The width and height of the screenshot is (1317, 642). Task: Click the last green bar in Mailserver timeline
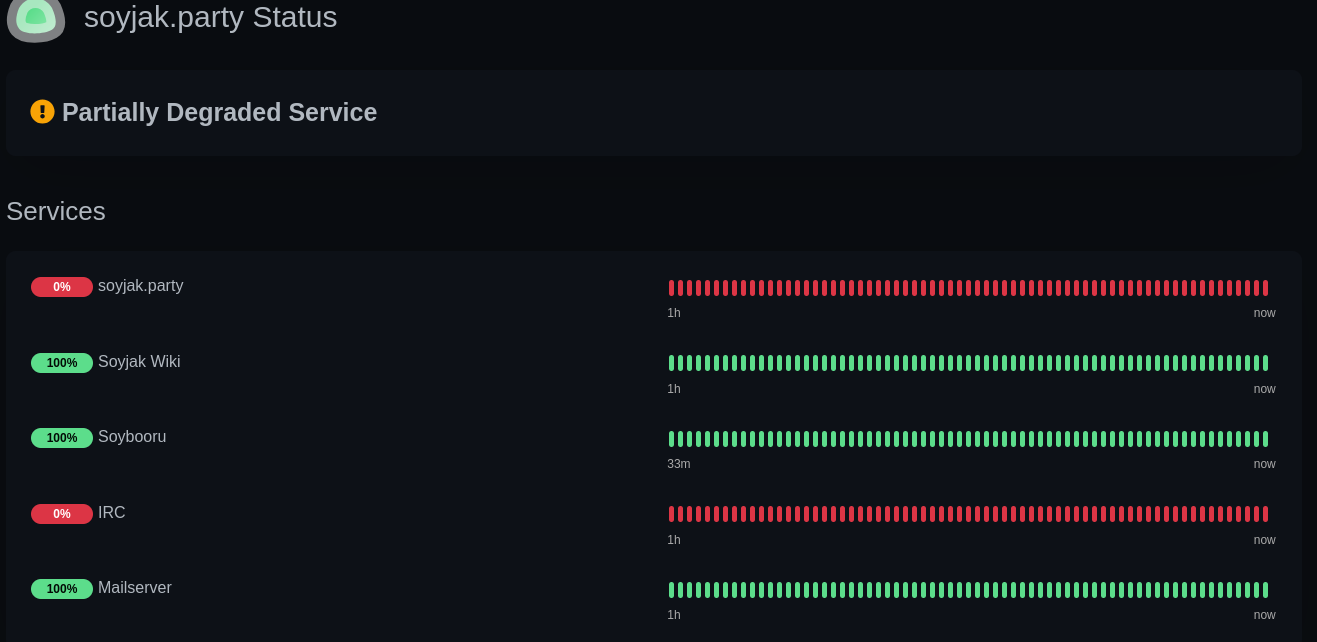point(1265,590)
